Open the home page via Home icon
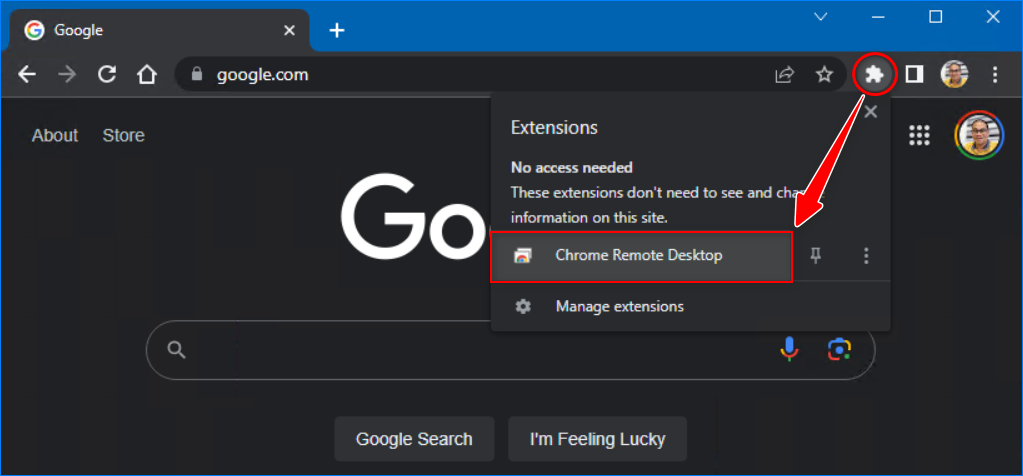1023x476 pixels. (147, 75)
